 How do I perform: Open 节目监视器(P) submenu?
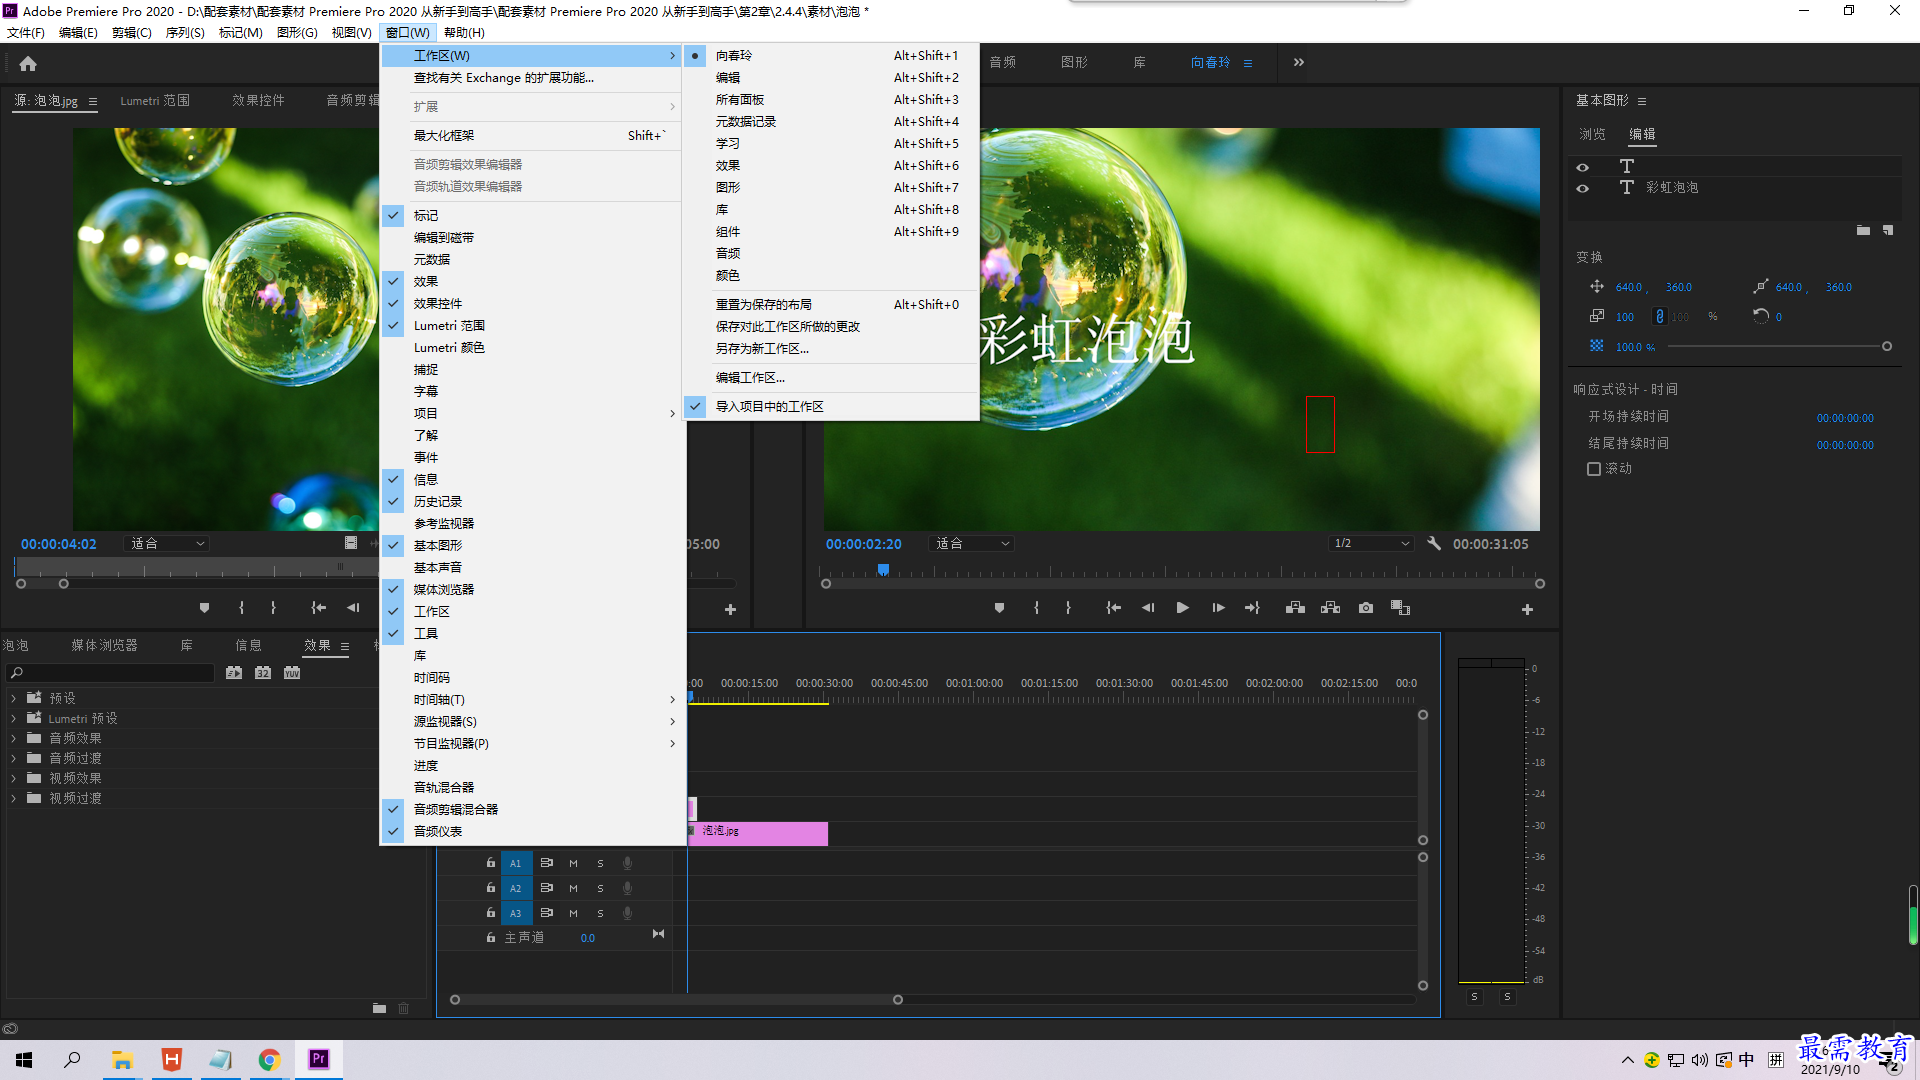pyautogui.click(x=531, y=743)
